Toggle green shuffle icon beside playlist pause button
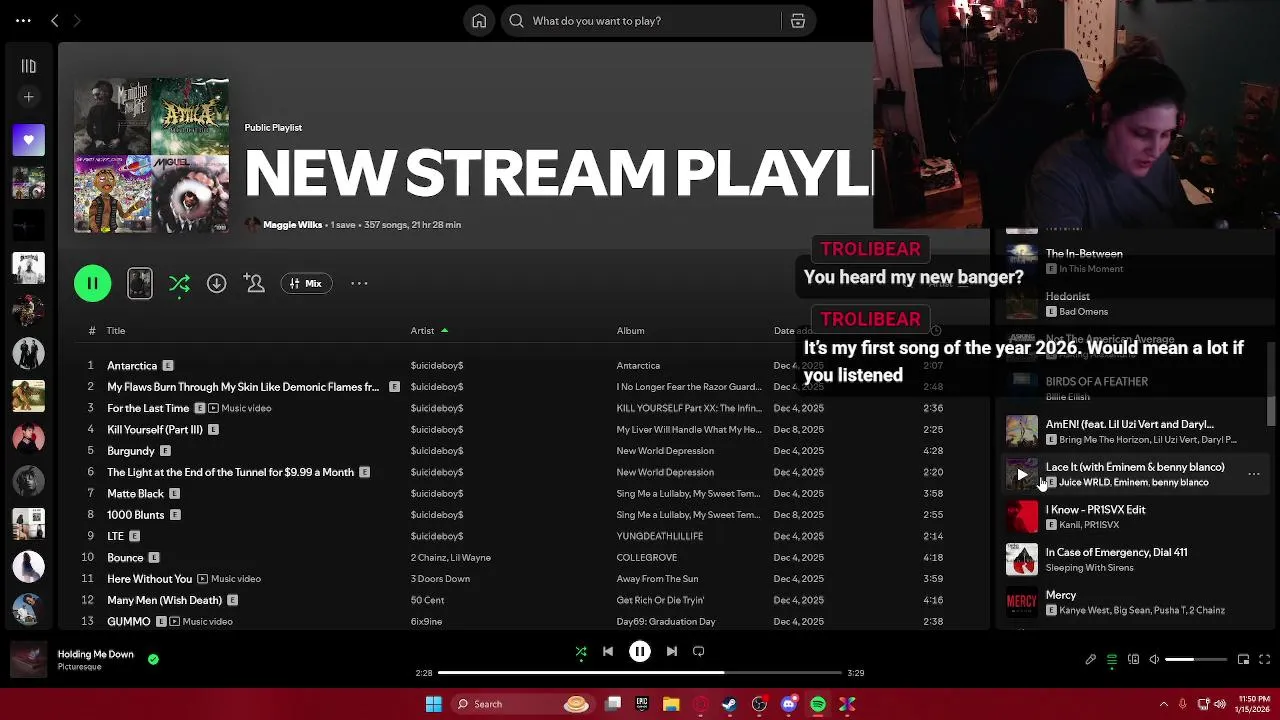This screenshot has width=1280, height=720. (x=179, y=284)
